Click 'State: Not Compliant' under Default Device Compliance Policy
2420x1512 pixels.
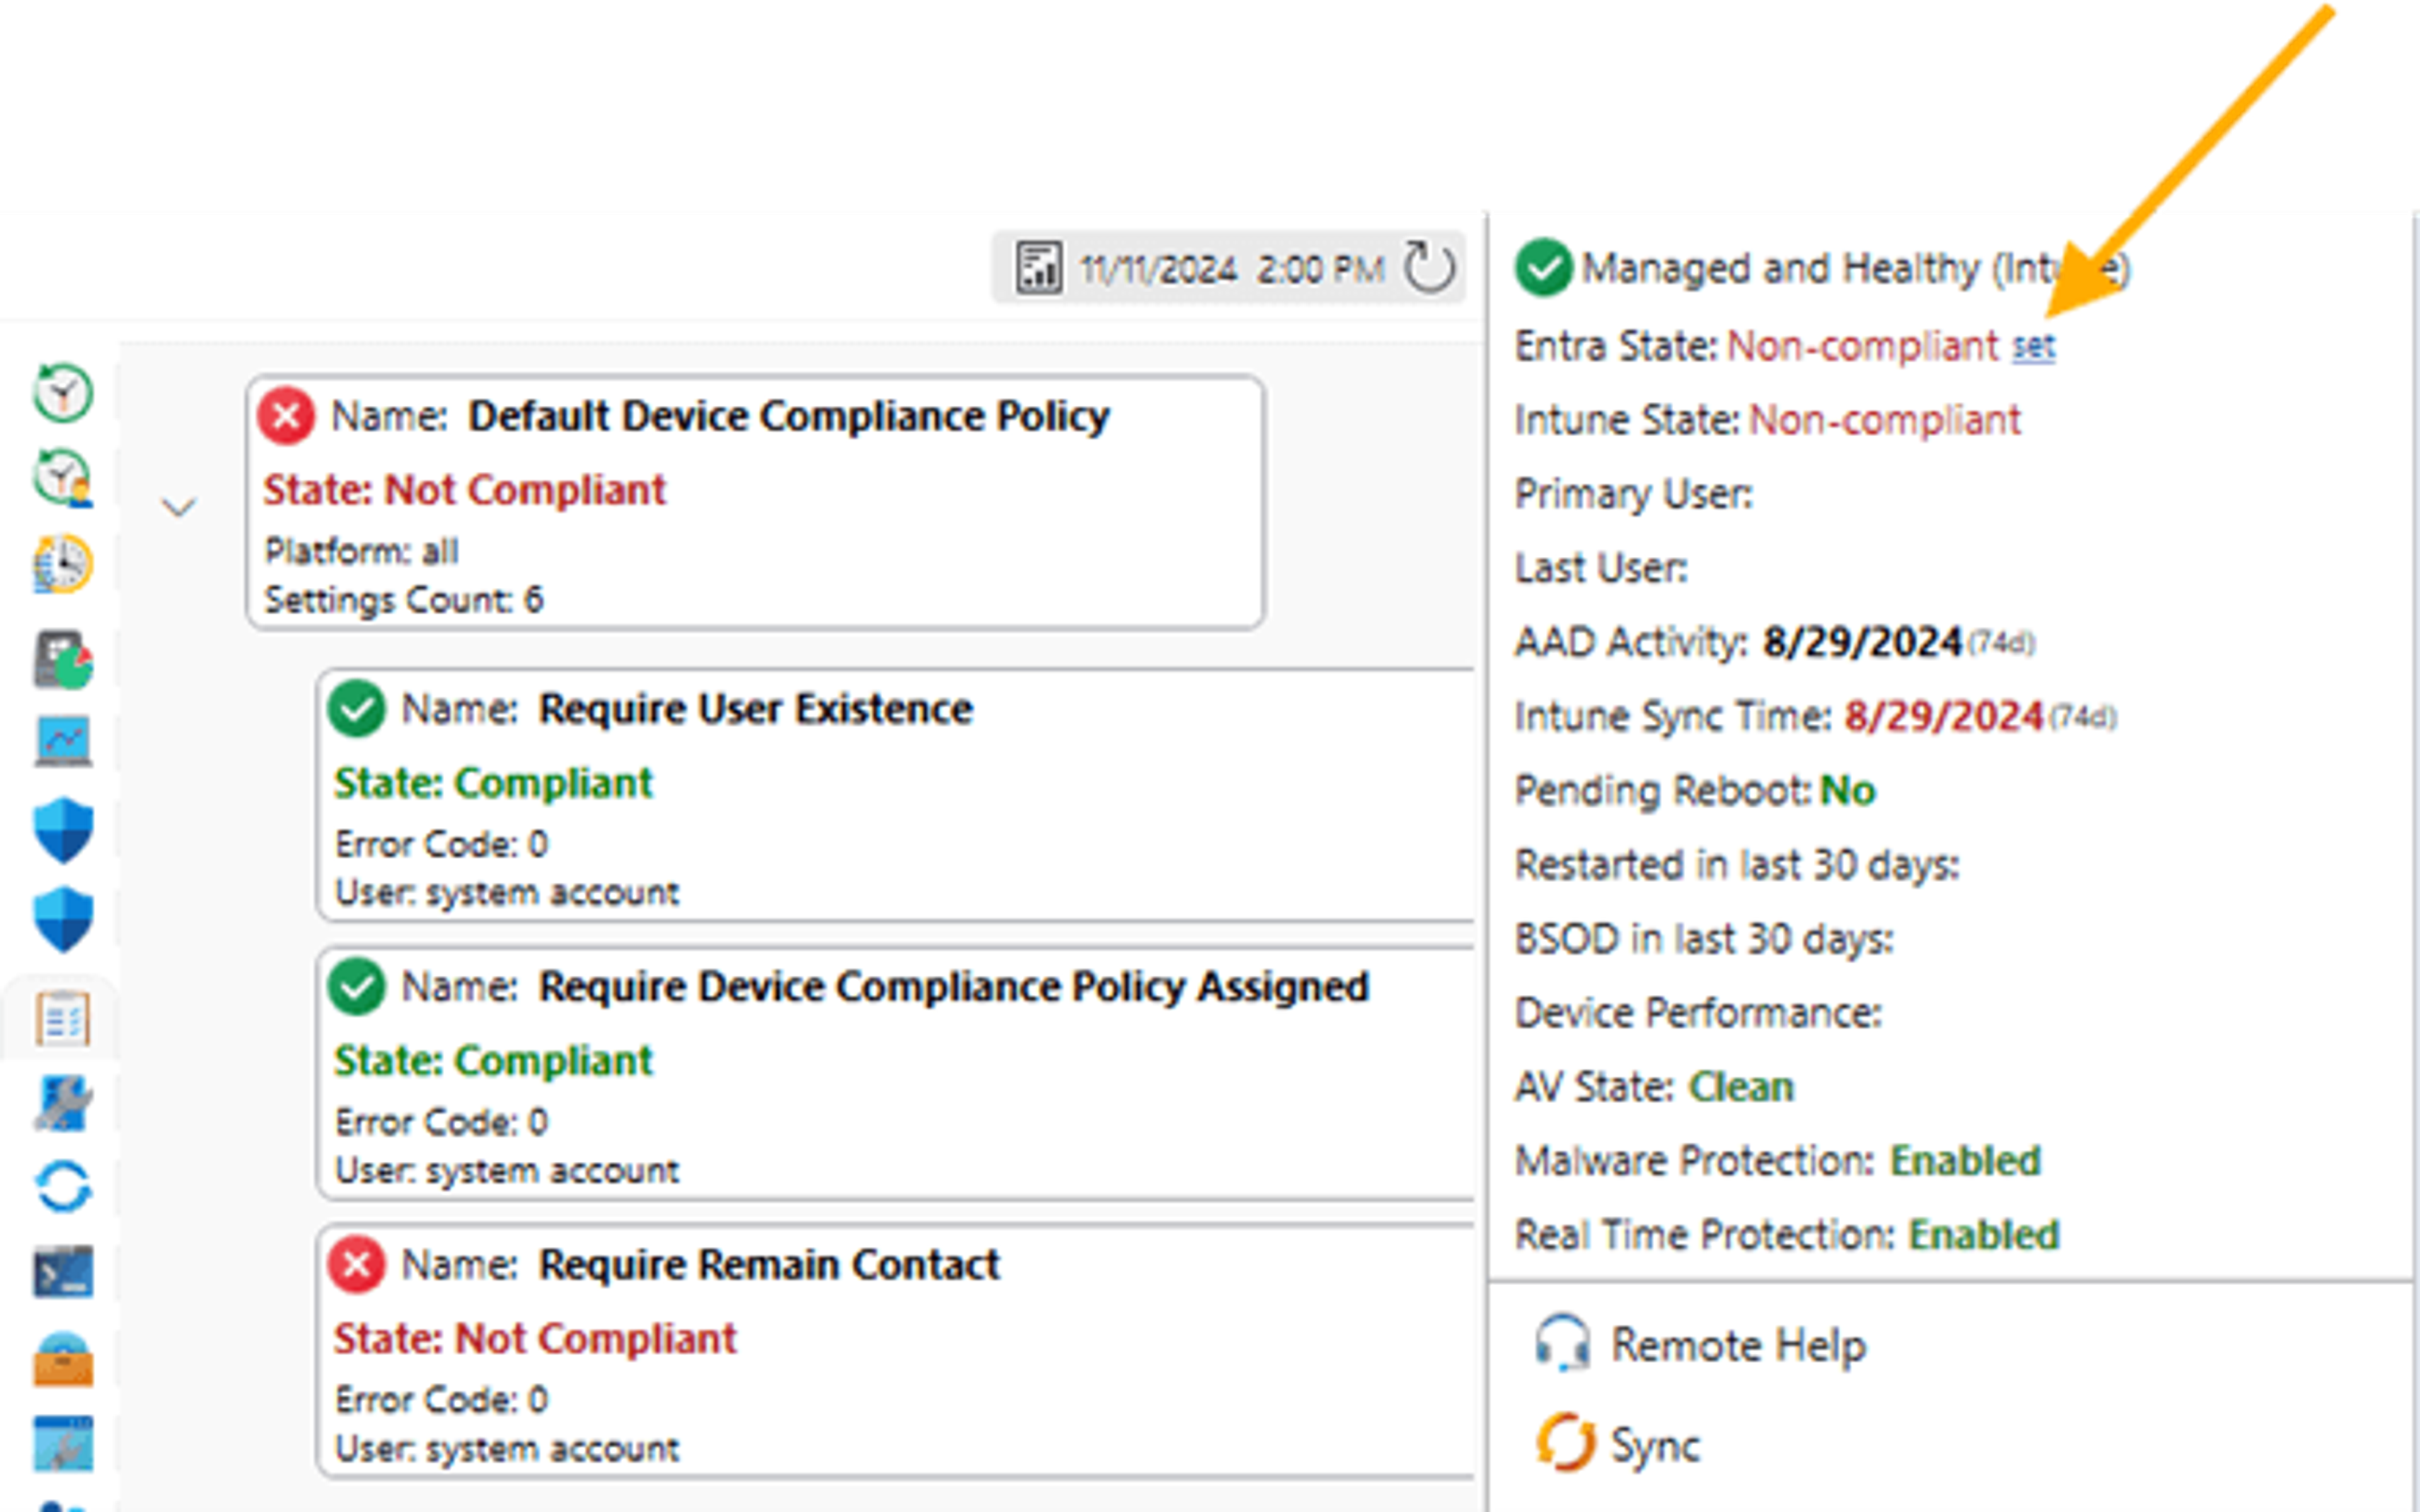click(464, 490)
